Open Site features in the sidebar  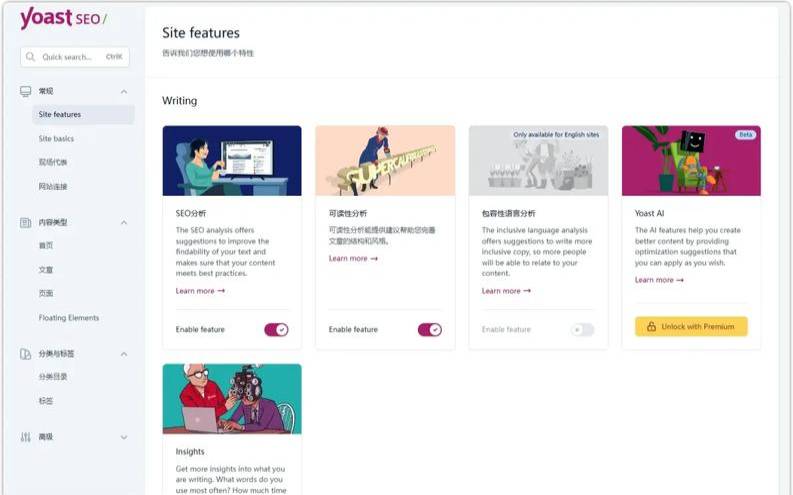click(x=83, y=114)
